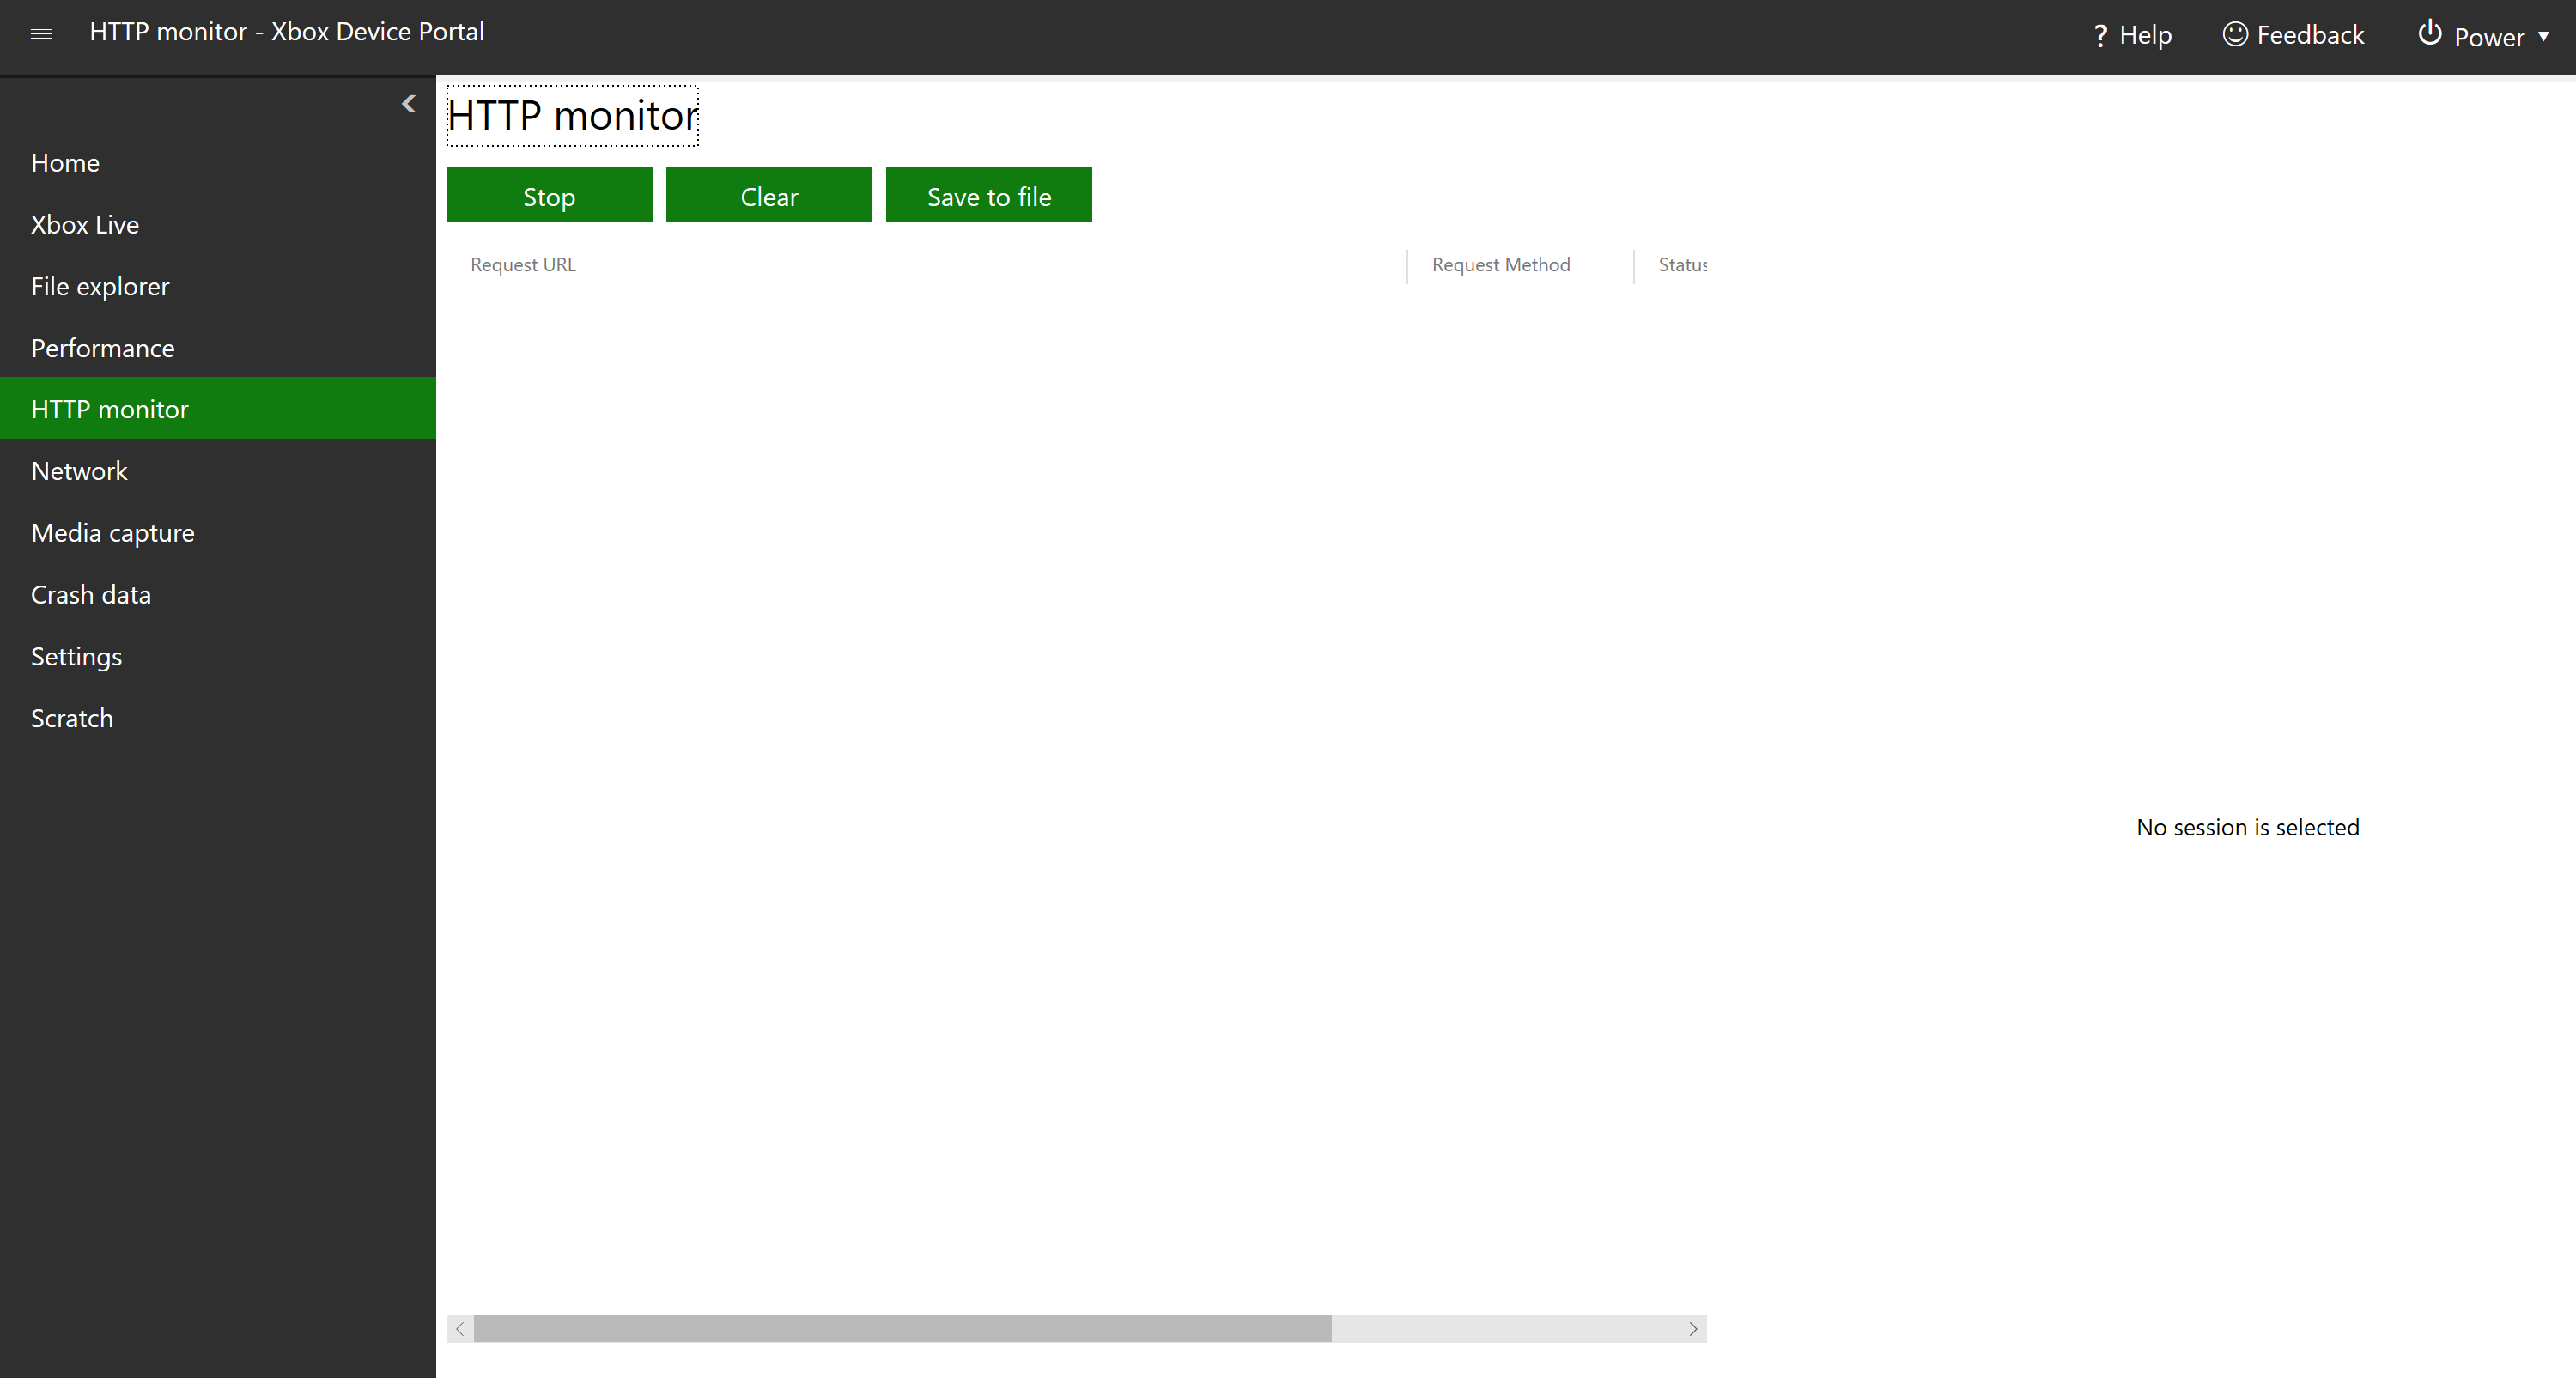Screen dimensions: 2576x1378
Task: Open Media capture panel
Action: 112,531
